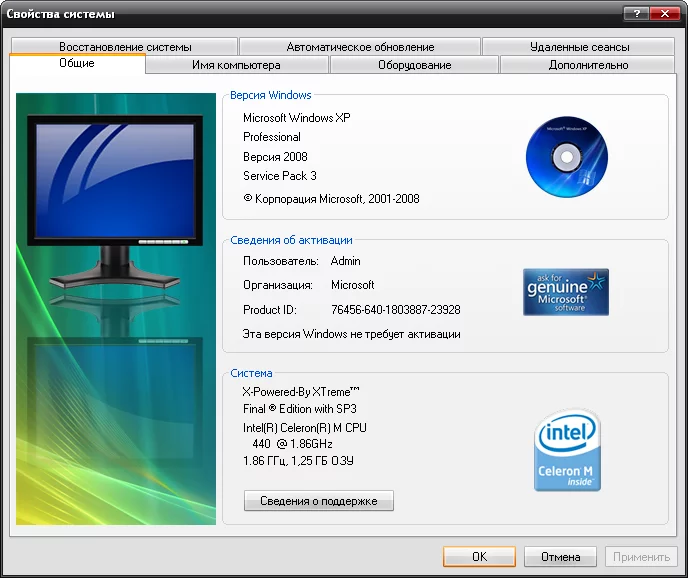This screenshot has width=688, height=578.
Task: Switch to the Автоматическое обновление tab
Action: click(360, 46)
